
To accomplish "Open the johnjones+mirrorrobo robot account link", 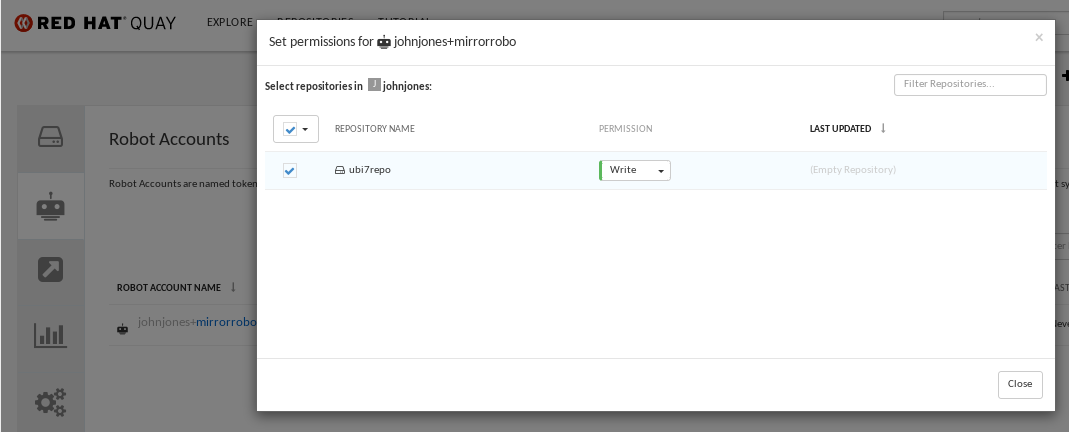I will (226, 322).
